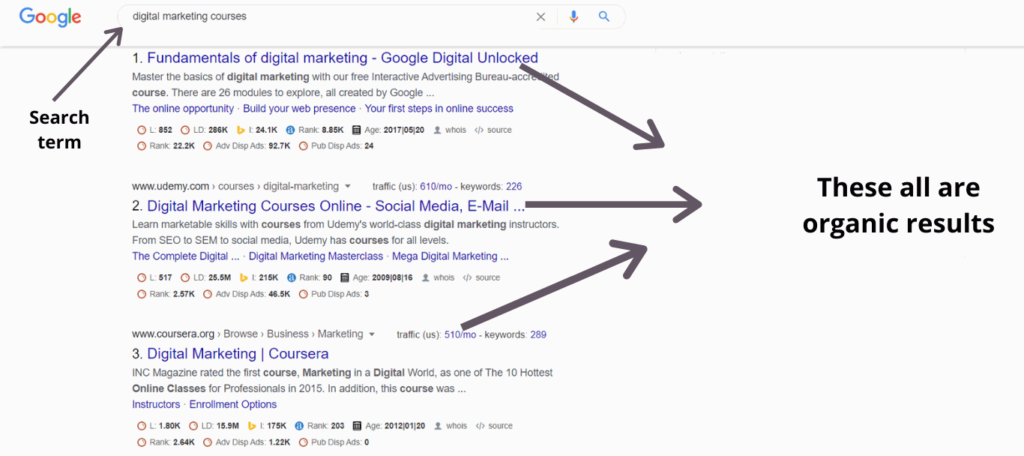The image size is (1024, 456).
Task: Open 'Digital Marketing Masterclass' sitelink
Action: [316, 256]
